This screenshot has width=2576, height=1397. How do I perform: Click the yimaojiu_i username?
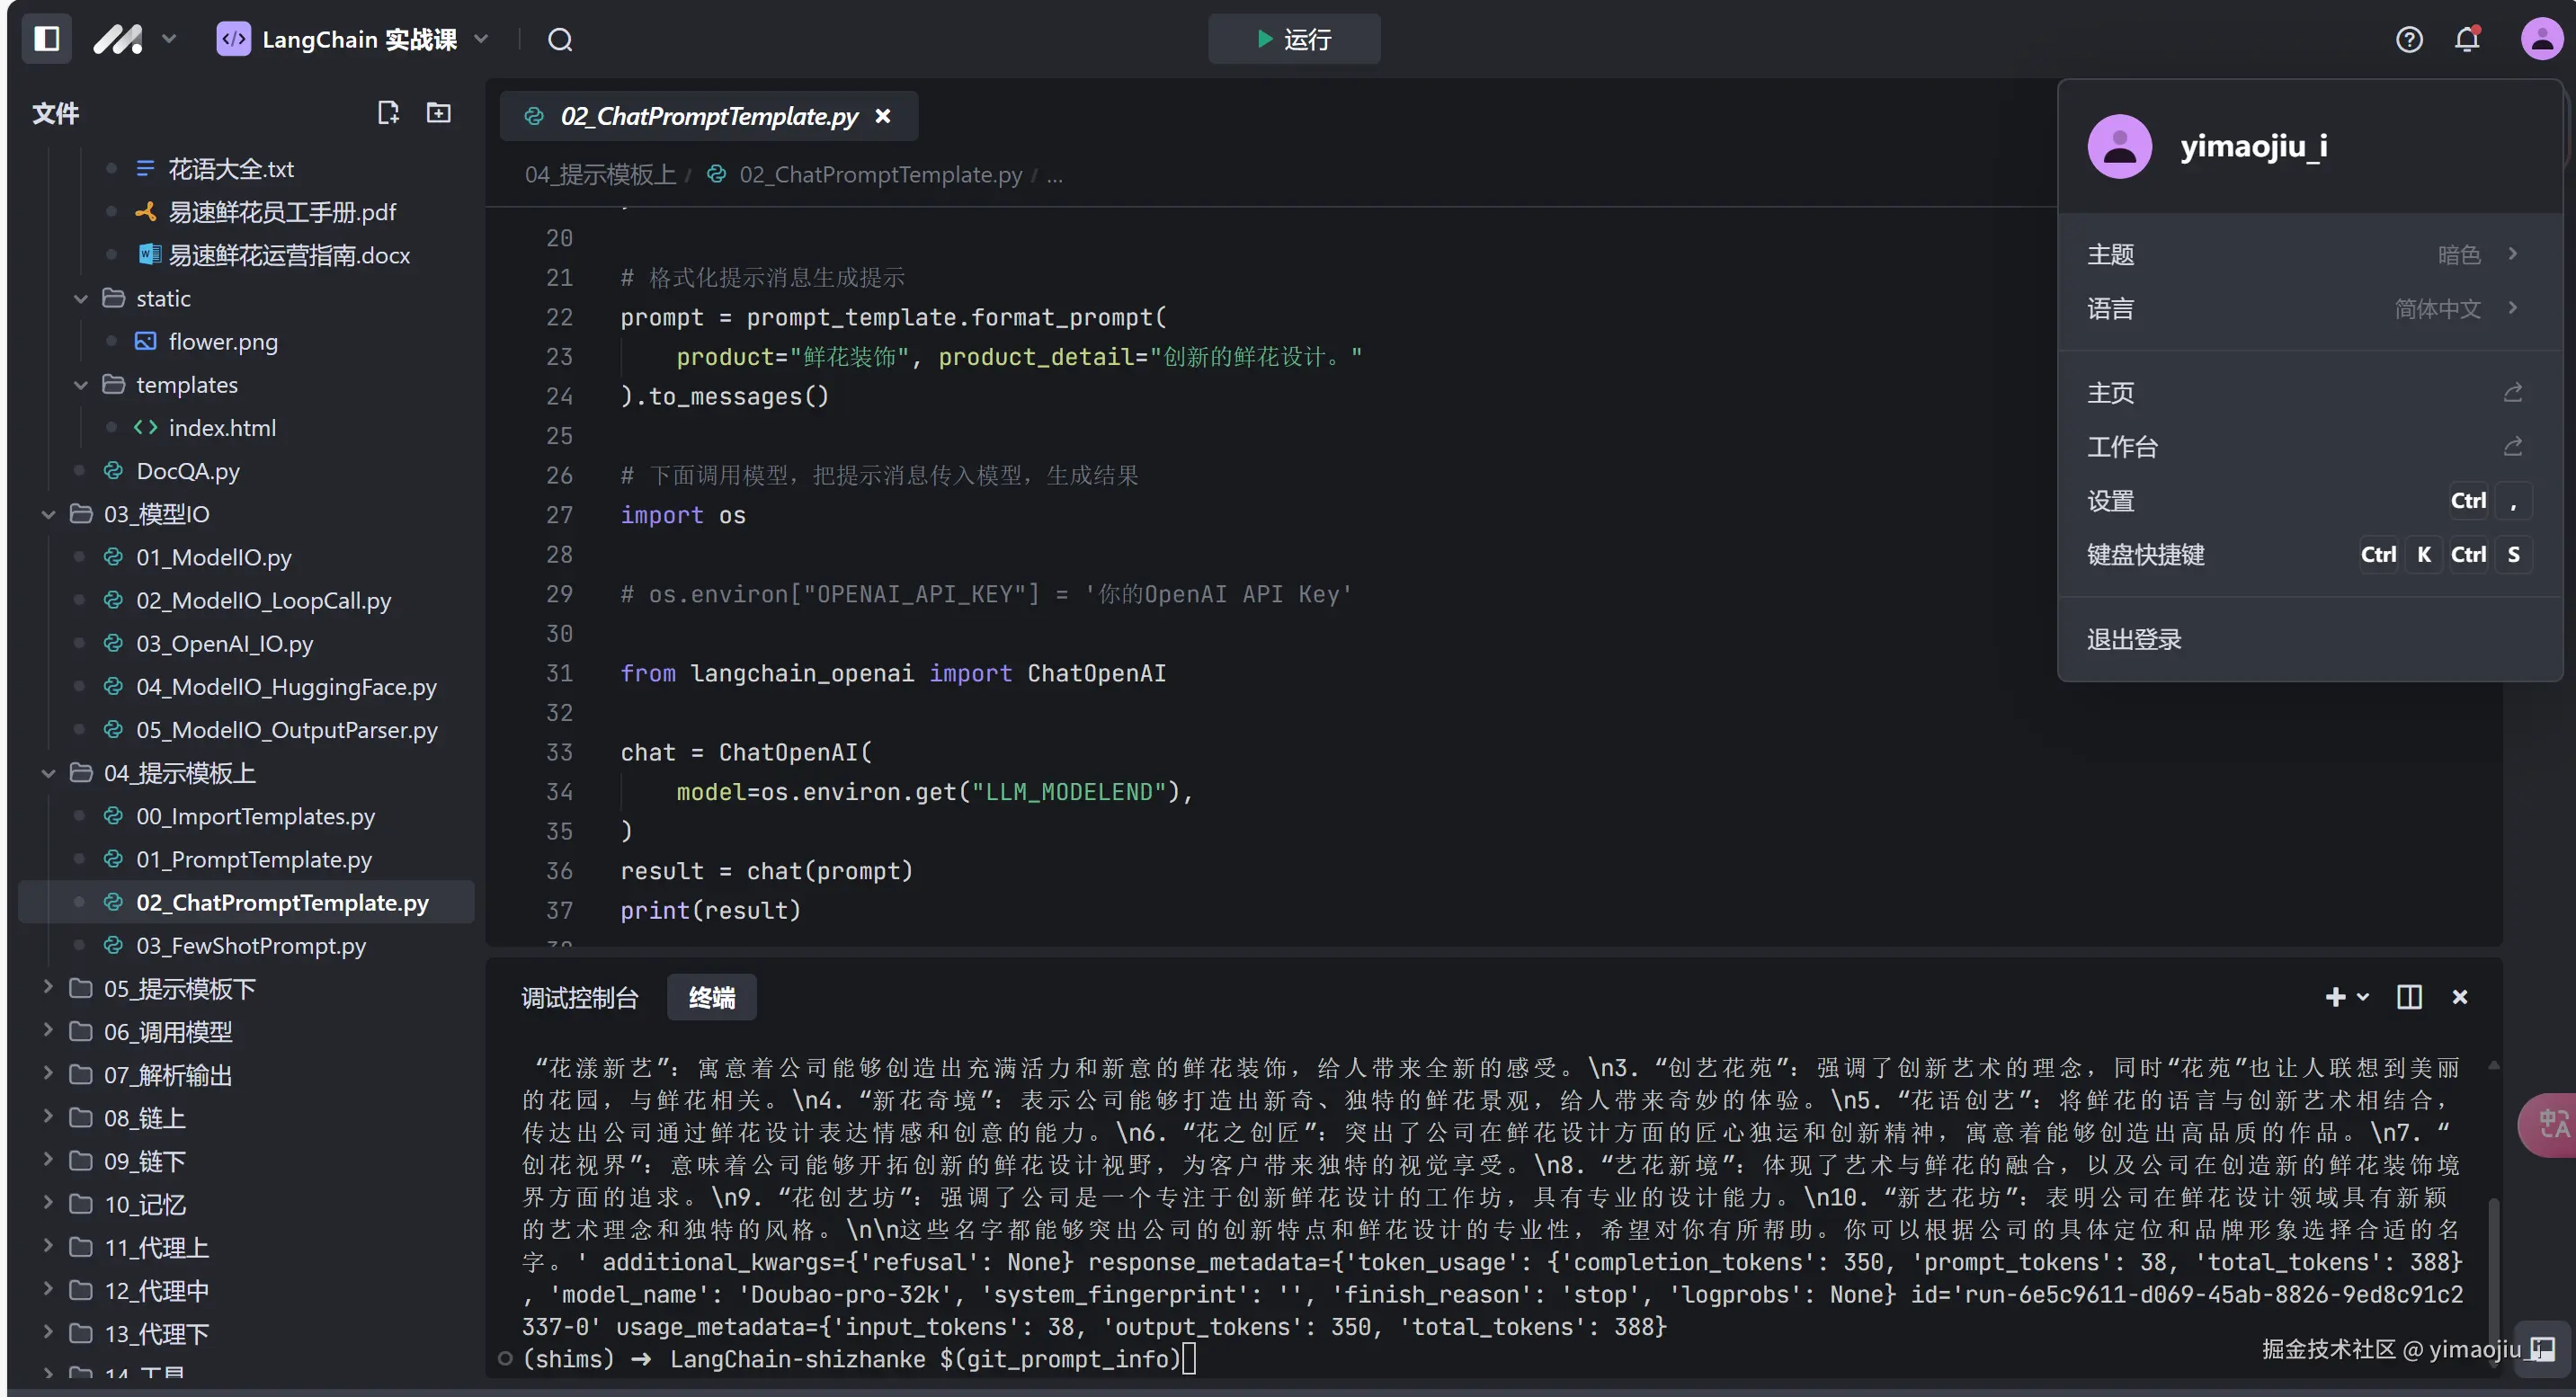coord(2254,146)
